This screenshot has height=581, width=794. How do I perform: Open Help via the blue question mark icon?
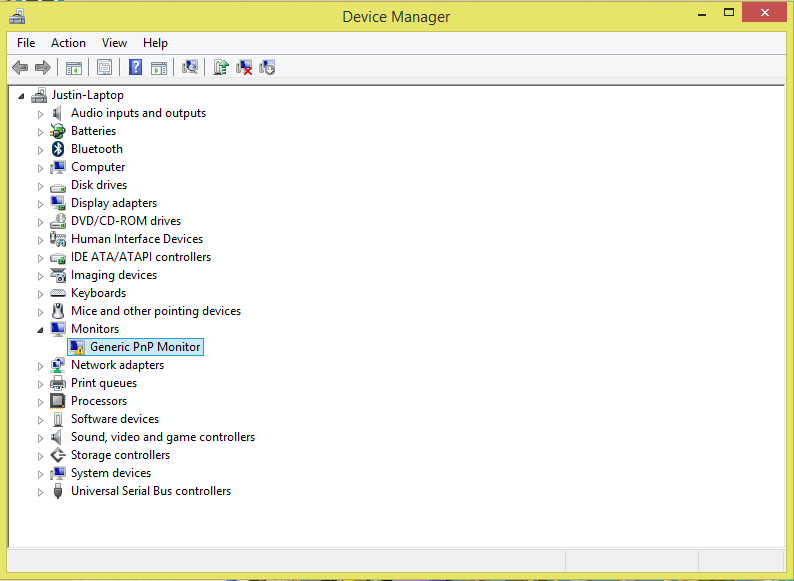coord(134,67)
